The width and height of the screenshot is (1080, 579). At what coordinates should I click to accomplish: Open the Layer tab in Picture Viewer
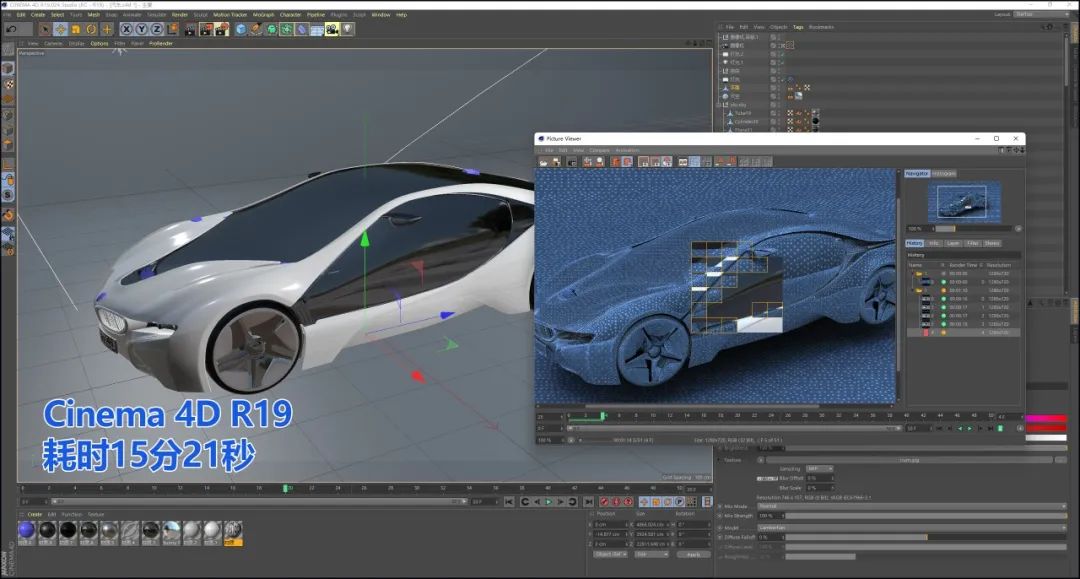click(x=953, y=243)
